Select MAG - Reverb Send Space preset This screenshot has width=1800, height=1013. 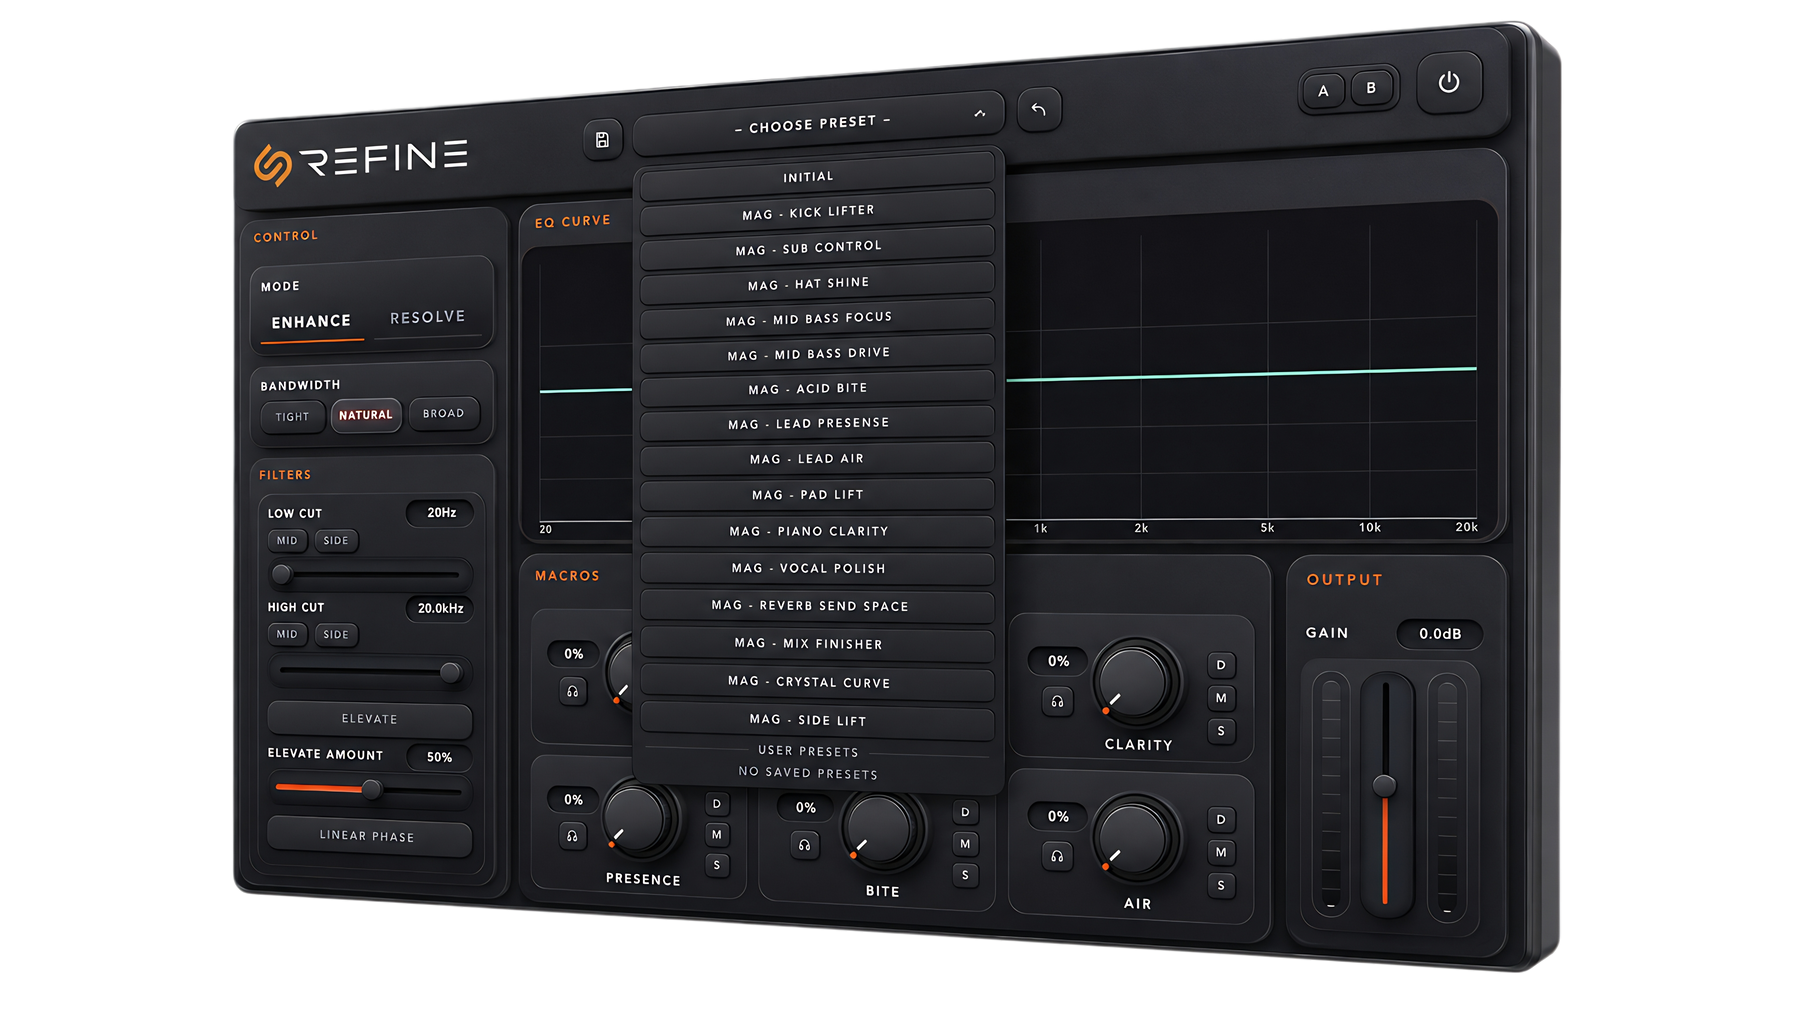point(817,606)
